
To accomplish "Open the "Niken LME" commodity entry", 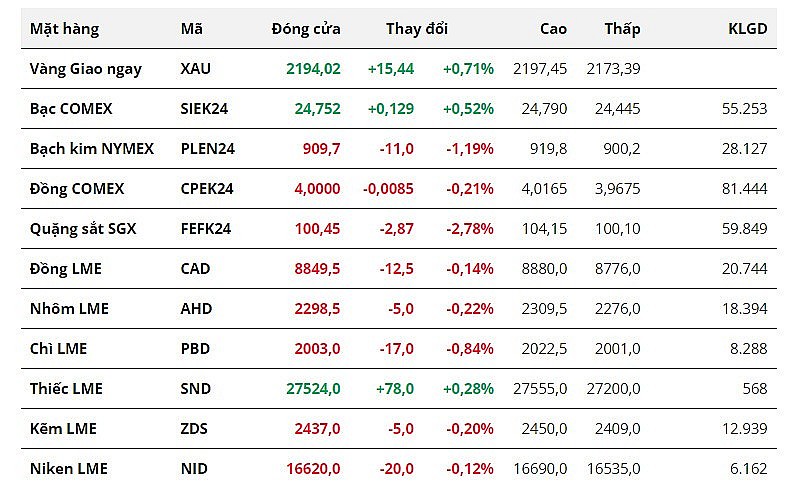I will click(69, 469).
